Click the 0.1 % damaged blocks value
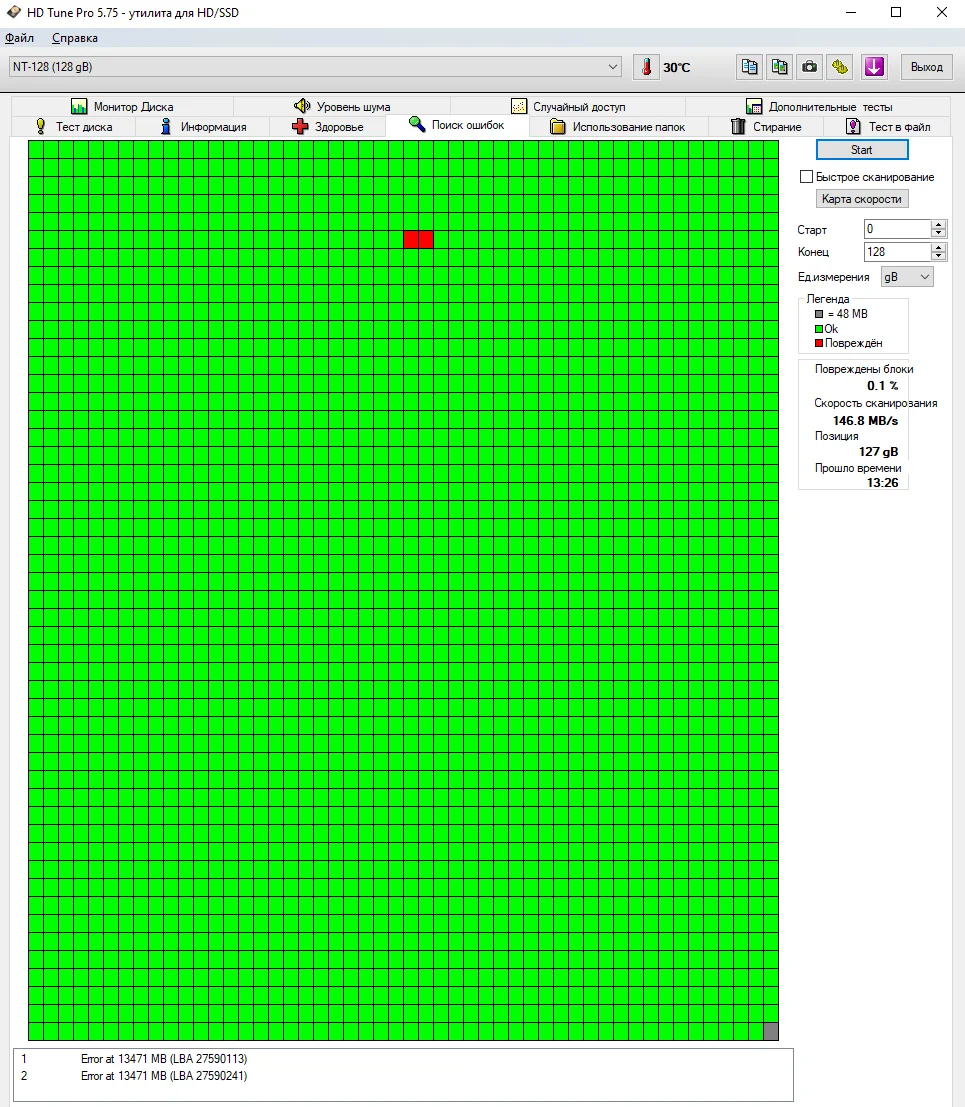 [882, 385]
